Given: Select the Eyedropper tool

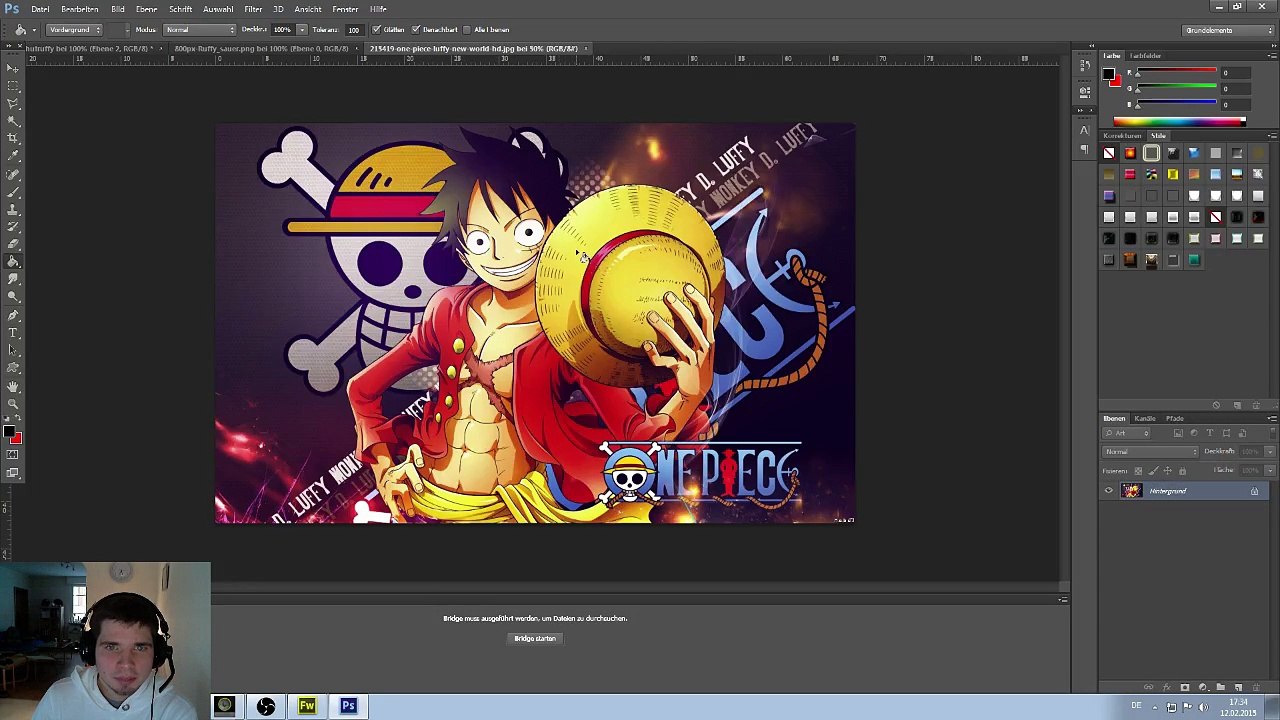Looking at the screenshot, I should tap(12, 156).
